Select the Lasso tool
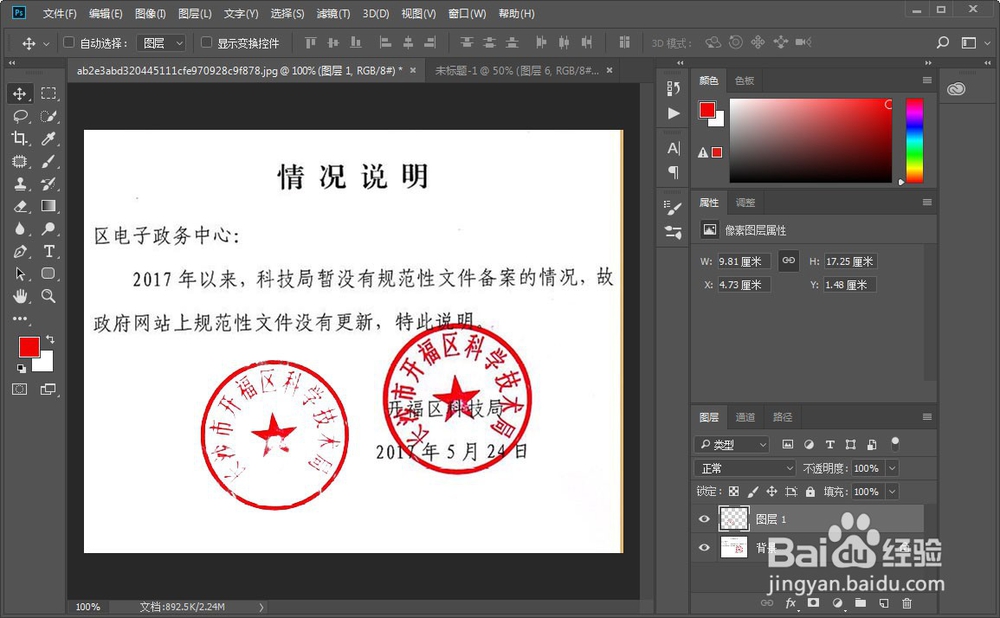The image size is (1000, 618). click(21, 116)
